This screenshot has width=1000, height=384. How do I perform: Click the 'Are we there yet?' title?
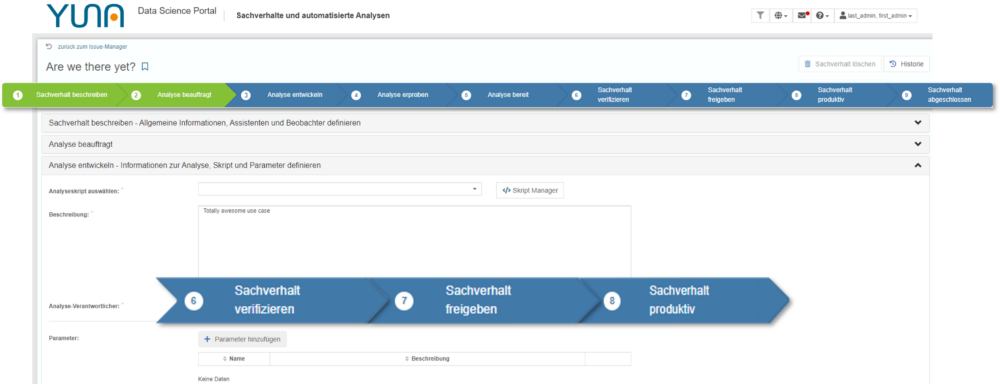pyautogui.click(x=91, y=66)
